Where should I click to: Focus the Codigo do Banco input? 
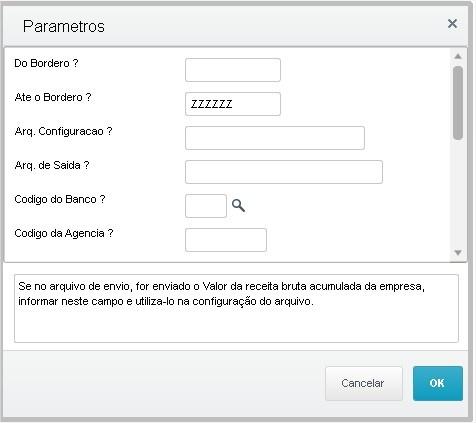click(206, 206)
